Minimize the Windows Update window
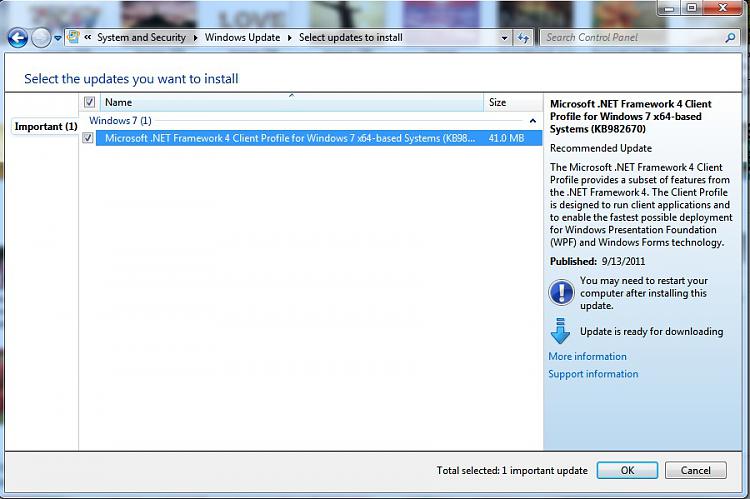 point(669,8)
